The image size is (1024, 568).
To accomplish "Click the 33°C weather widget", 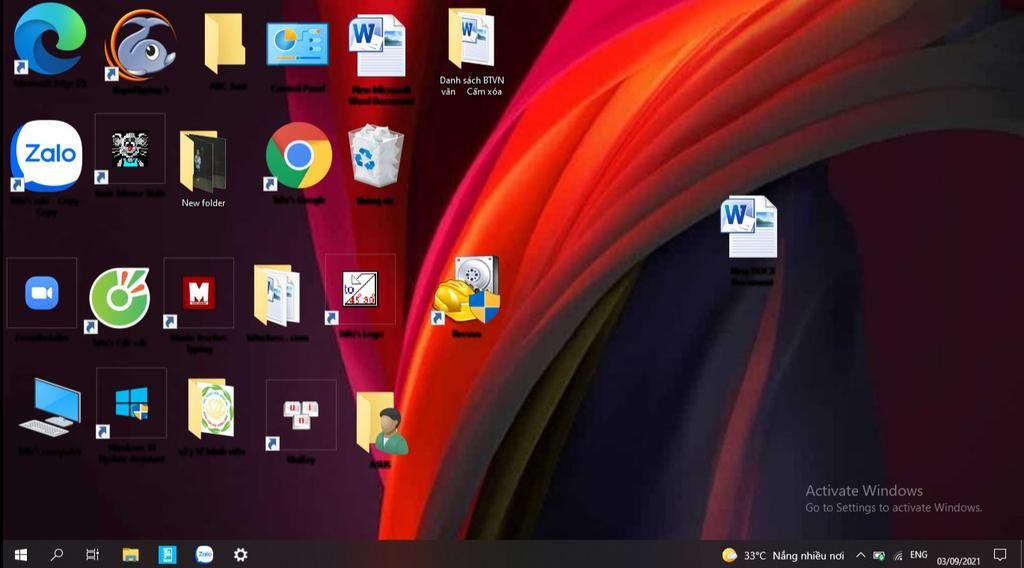I will click(783, 556).
